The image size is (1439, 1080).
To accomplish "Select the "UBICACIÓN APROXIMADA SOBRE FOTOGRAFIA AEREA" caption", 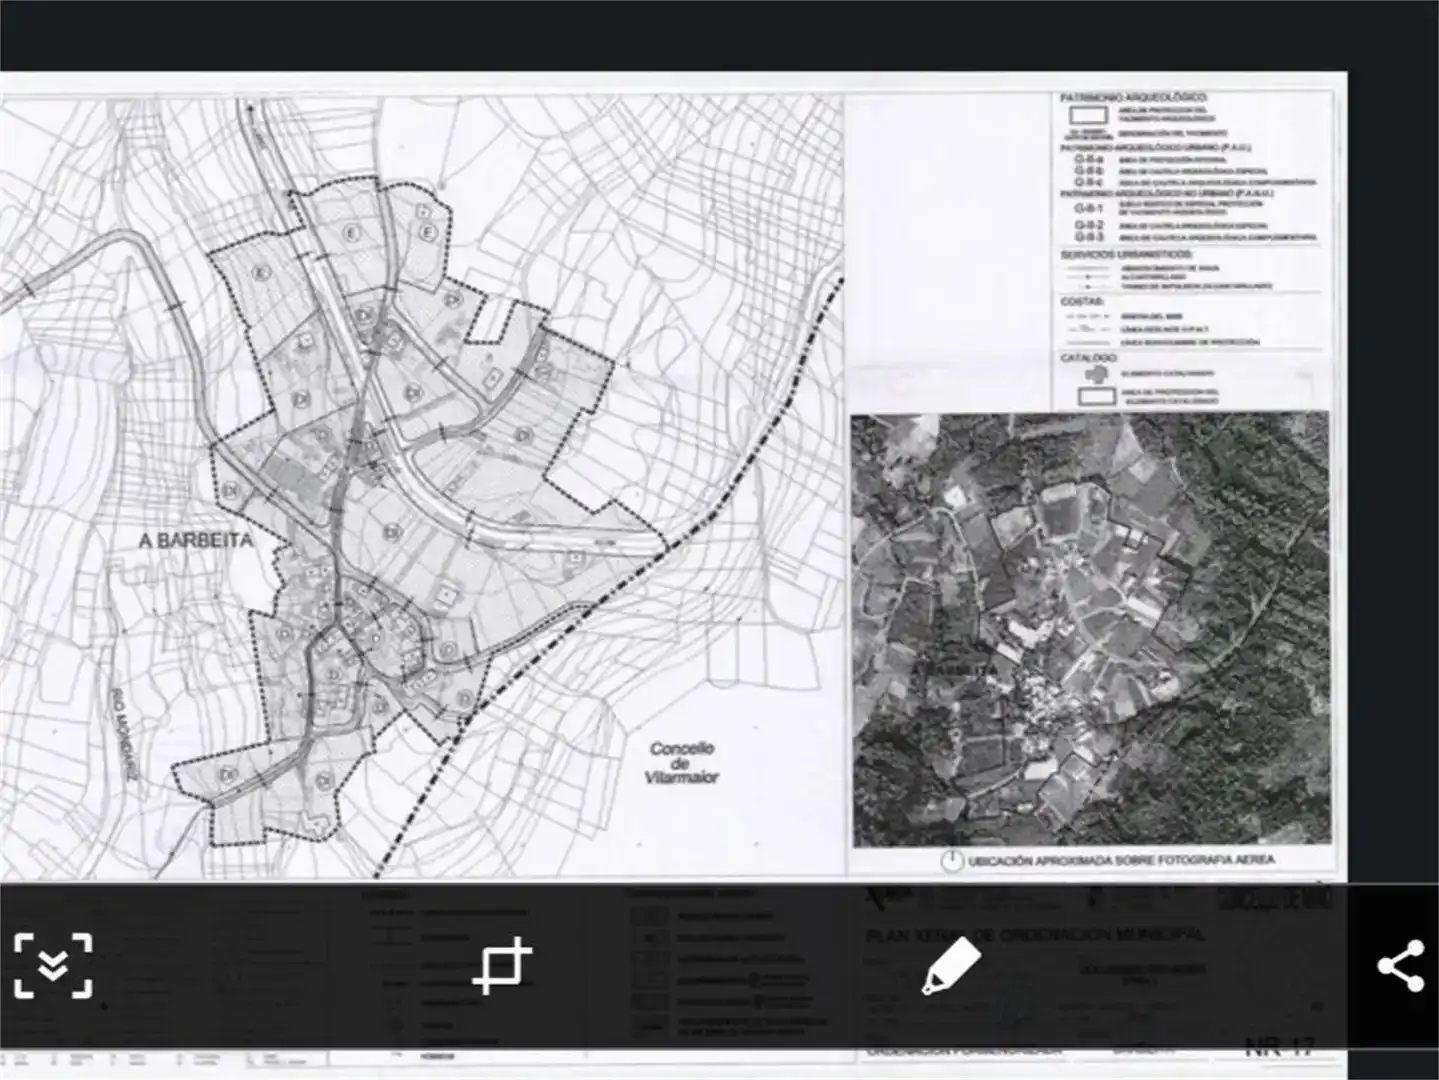I will (x=1121, y=860).
